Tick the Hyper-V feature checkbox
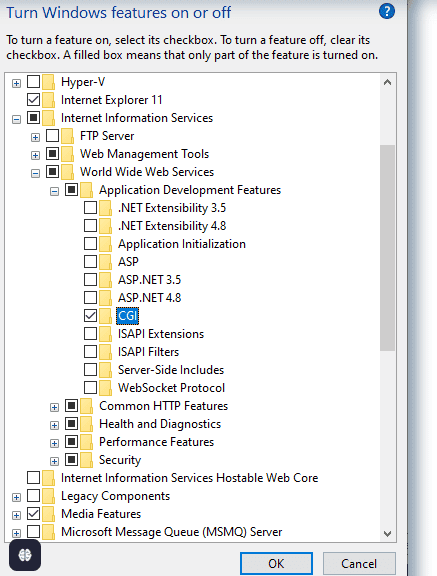Viewport: 437px width, 576px height. (33, 82)
